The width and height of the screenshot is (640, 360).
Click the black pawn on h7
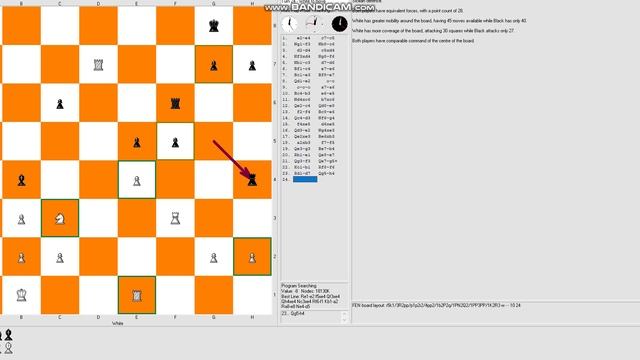[x=252, y=65]
